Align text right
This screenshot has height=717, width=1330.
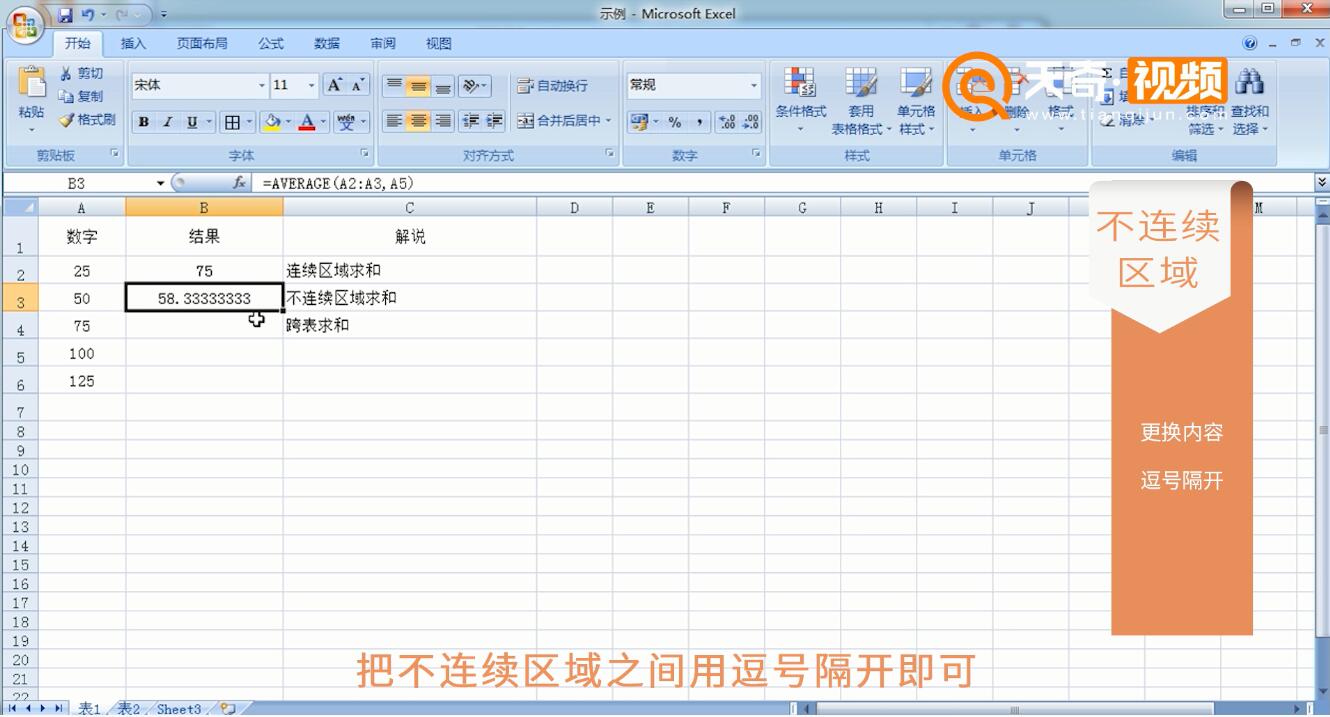tap(442, 121)
